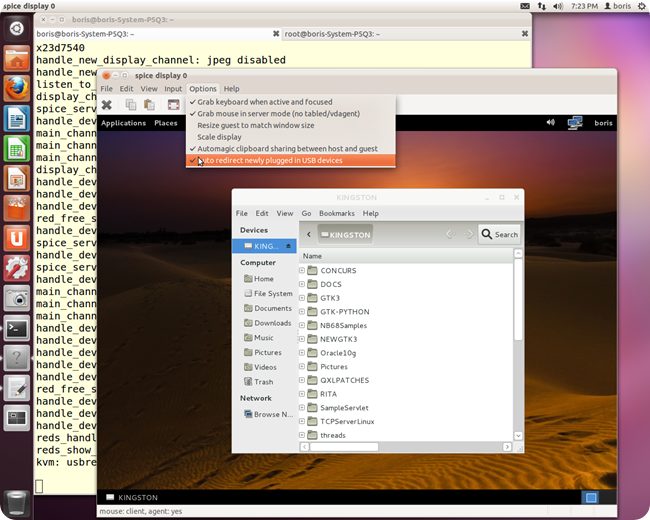Click the fullscreen icon in spice toolbar
The image size is (650, 520).
(x=173, y=104)
